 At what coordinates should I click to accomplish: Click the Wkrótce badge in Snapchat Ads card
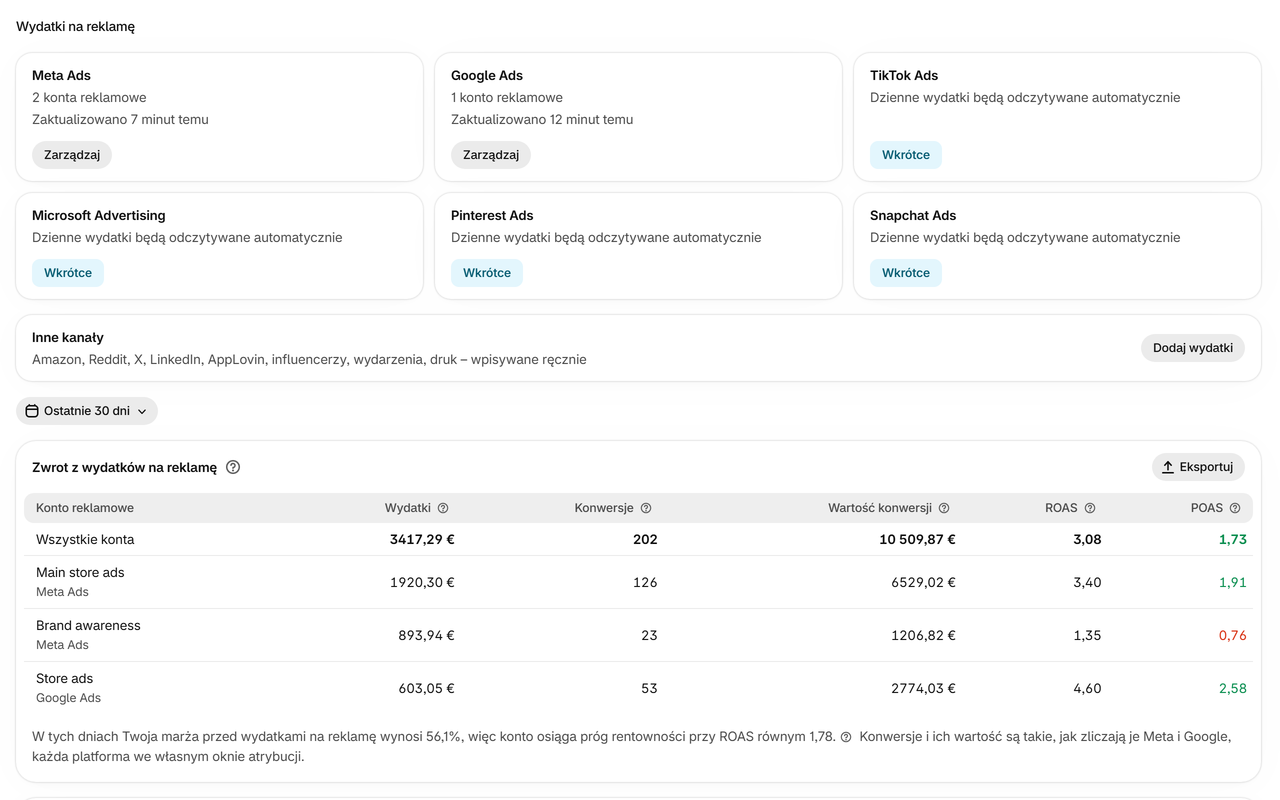tap(906, 273)
